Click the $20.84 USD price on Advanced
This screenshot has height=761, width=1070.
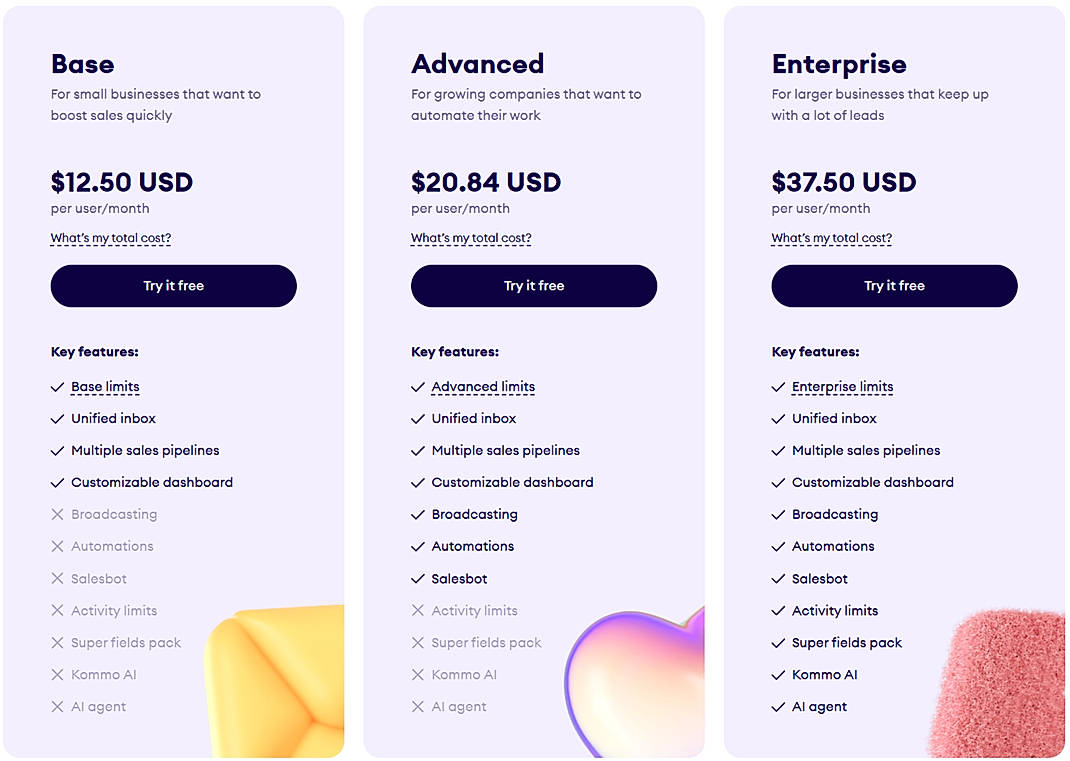486,182
